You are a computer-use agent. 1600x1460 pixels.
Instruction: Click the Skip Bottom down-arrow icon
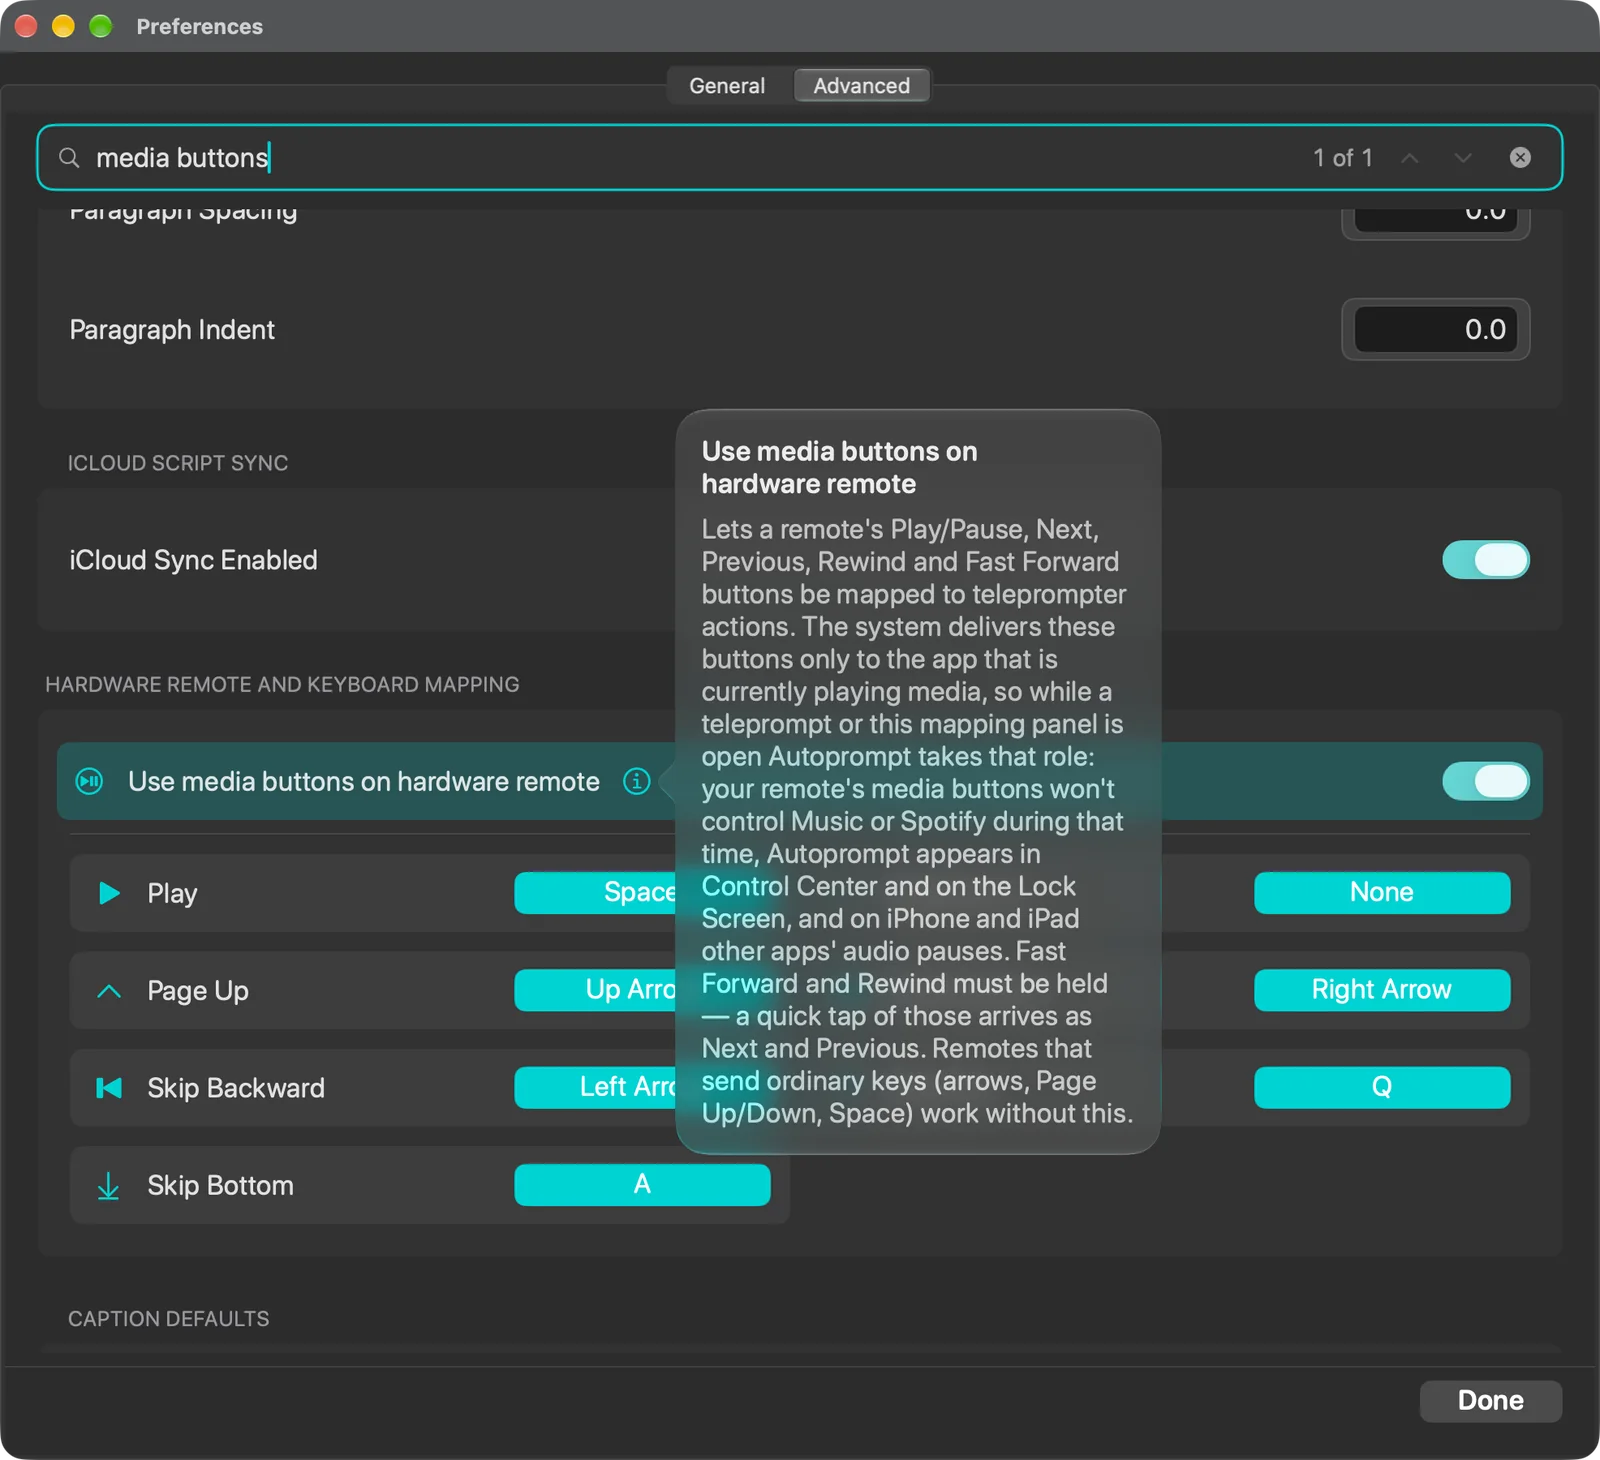tap(109, 1186)
